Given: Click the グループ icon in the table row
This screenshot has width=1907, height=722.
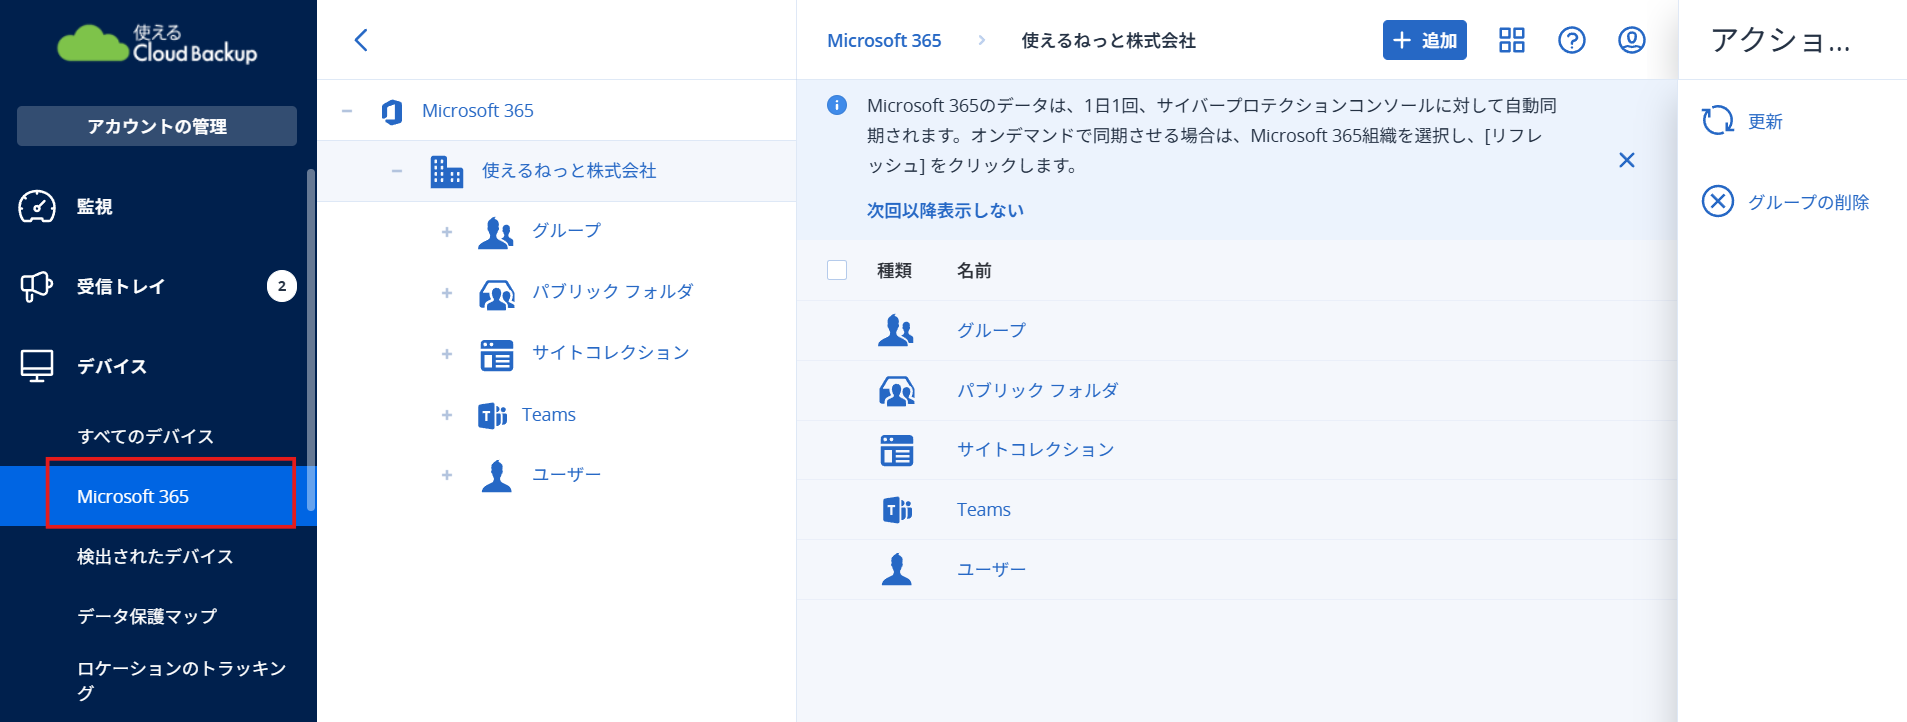Looking at the screenshot, I should tap(896, 330).
